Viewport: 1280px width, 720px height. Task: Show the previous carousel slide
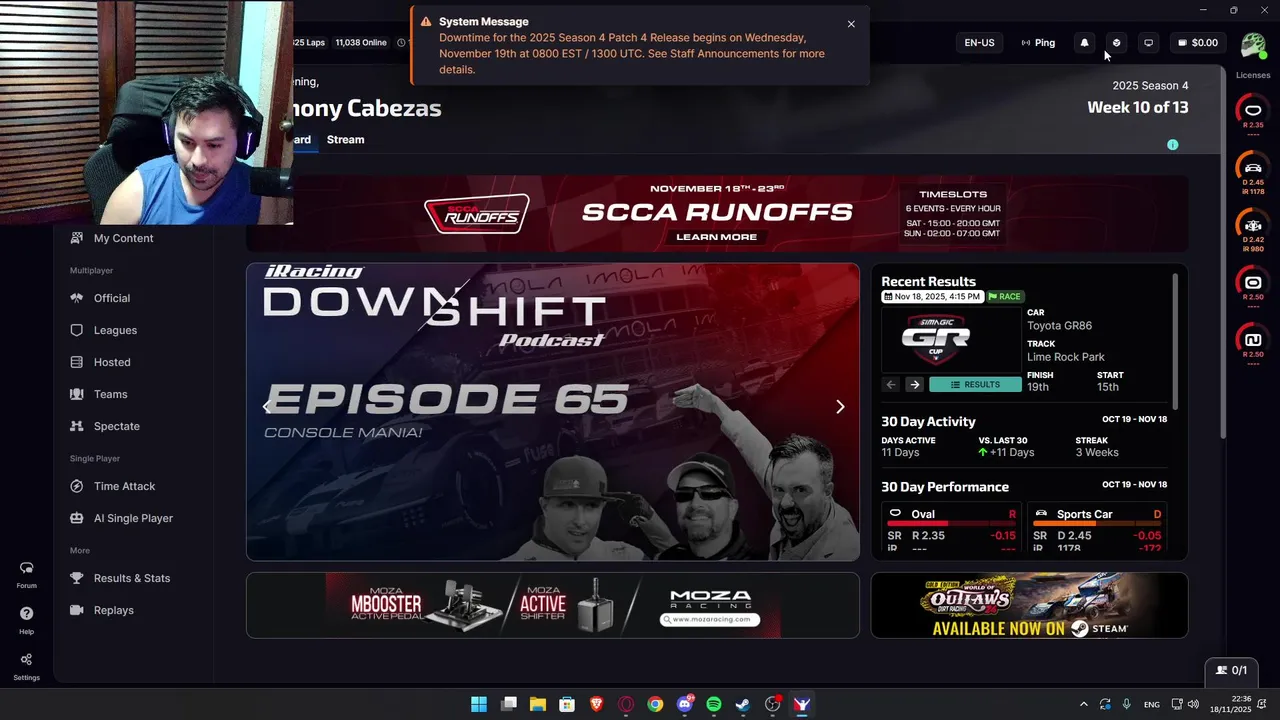click(x=266, y=407)
